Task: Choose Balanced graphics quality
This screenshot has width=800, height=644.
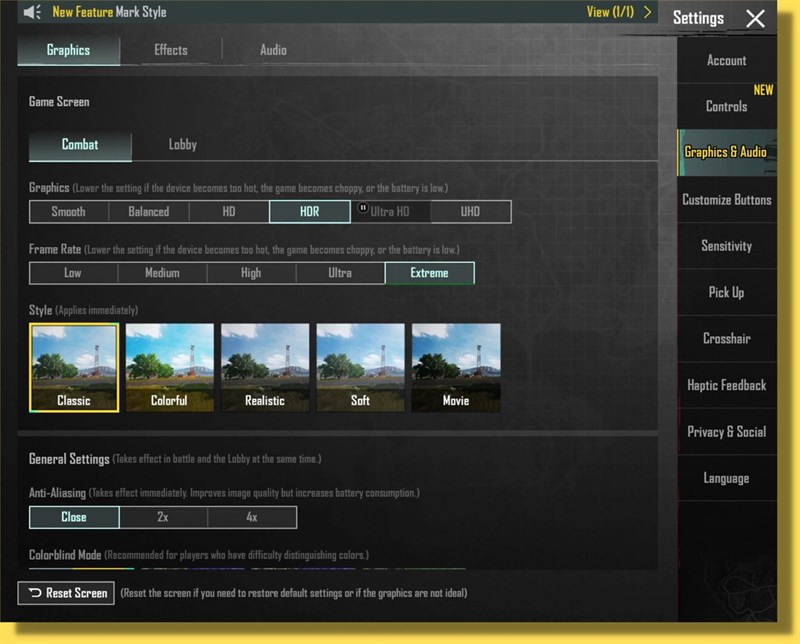Action: (x=148, y=212)
